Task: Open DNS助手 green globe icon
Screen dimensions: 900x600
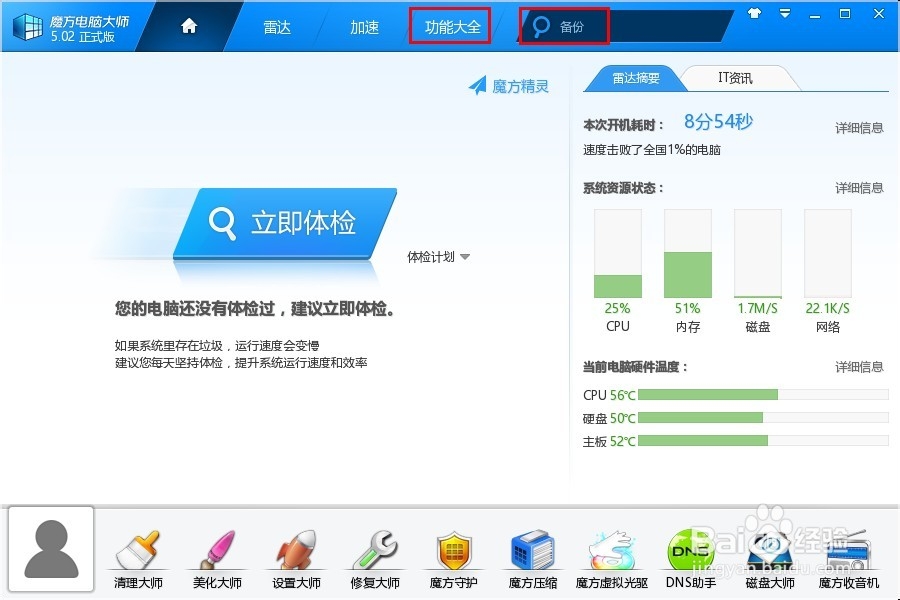Action: coord(690,550)
